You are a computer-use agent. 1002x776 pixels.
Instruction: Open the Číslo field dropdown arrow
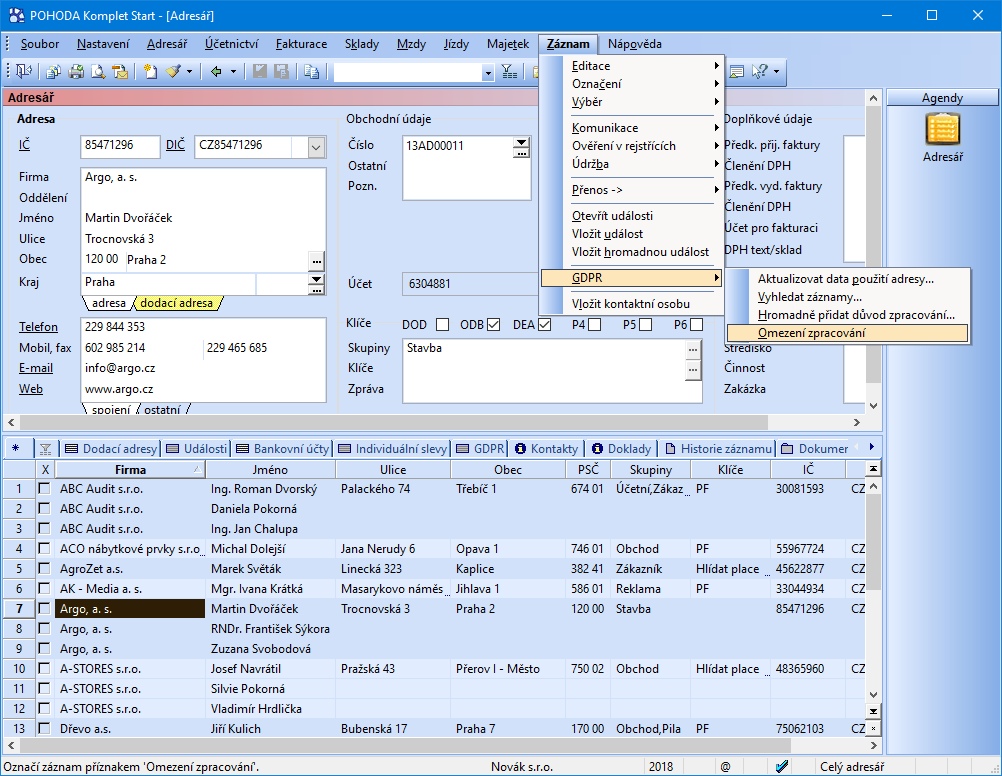pos(522,143)
